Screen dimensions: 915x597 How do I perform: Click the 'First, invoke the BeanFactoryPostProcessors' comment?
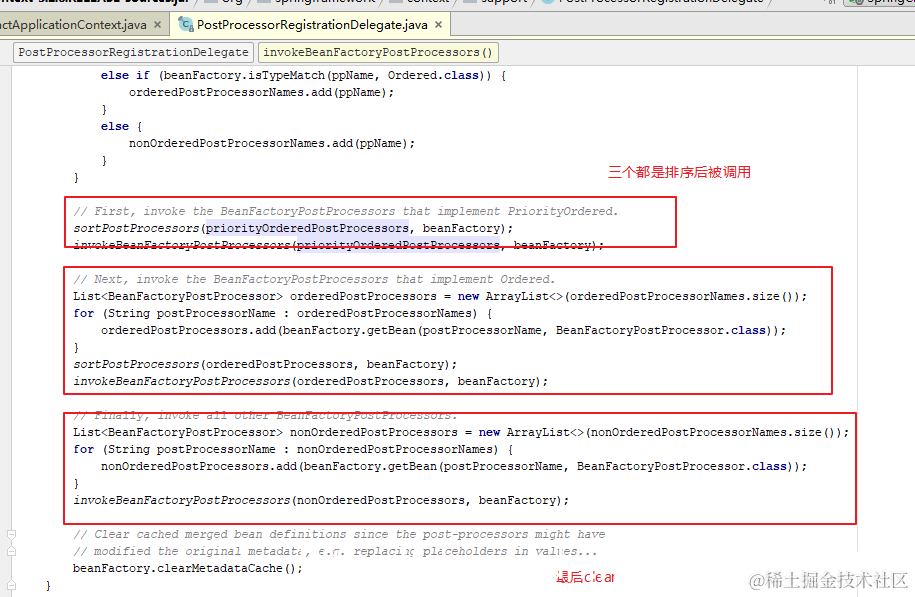[345, 211]
